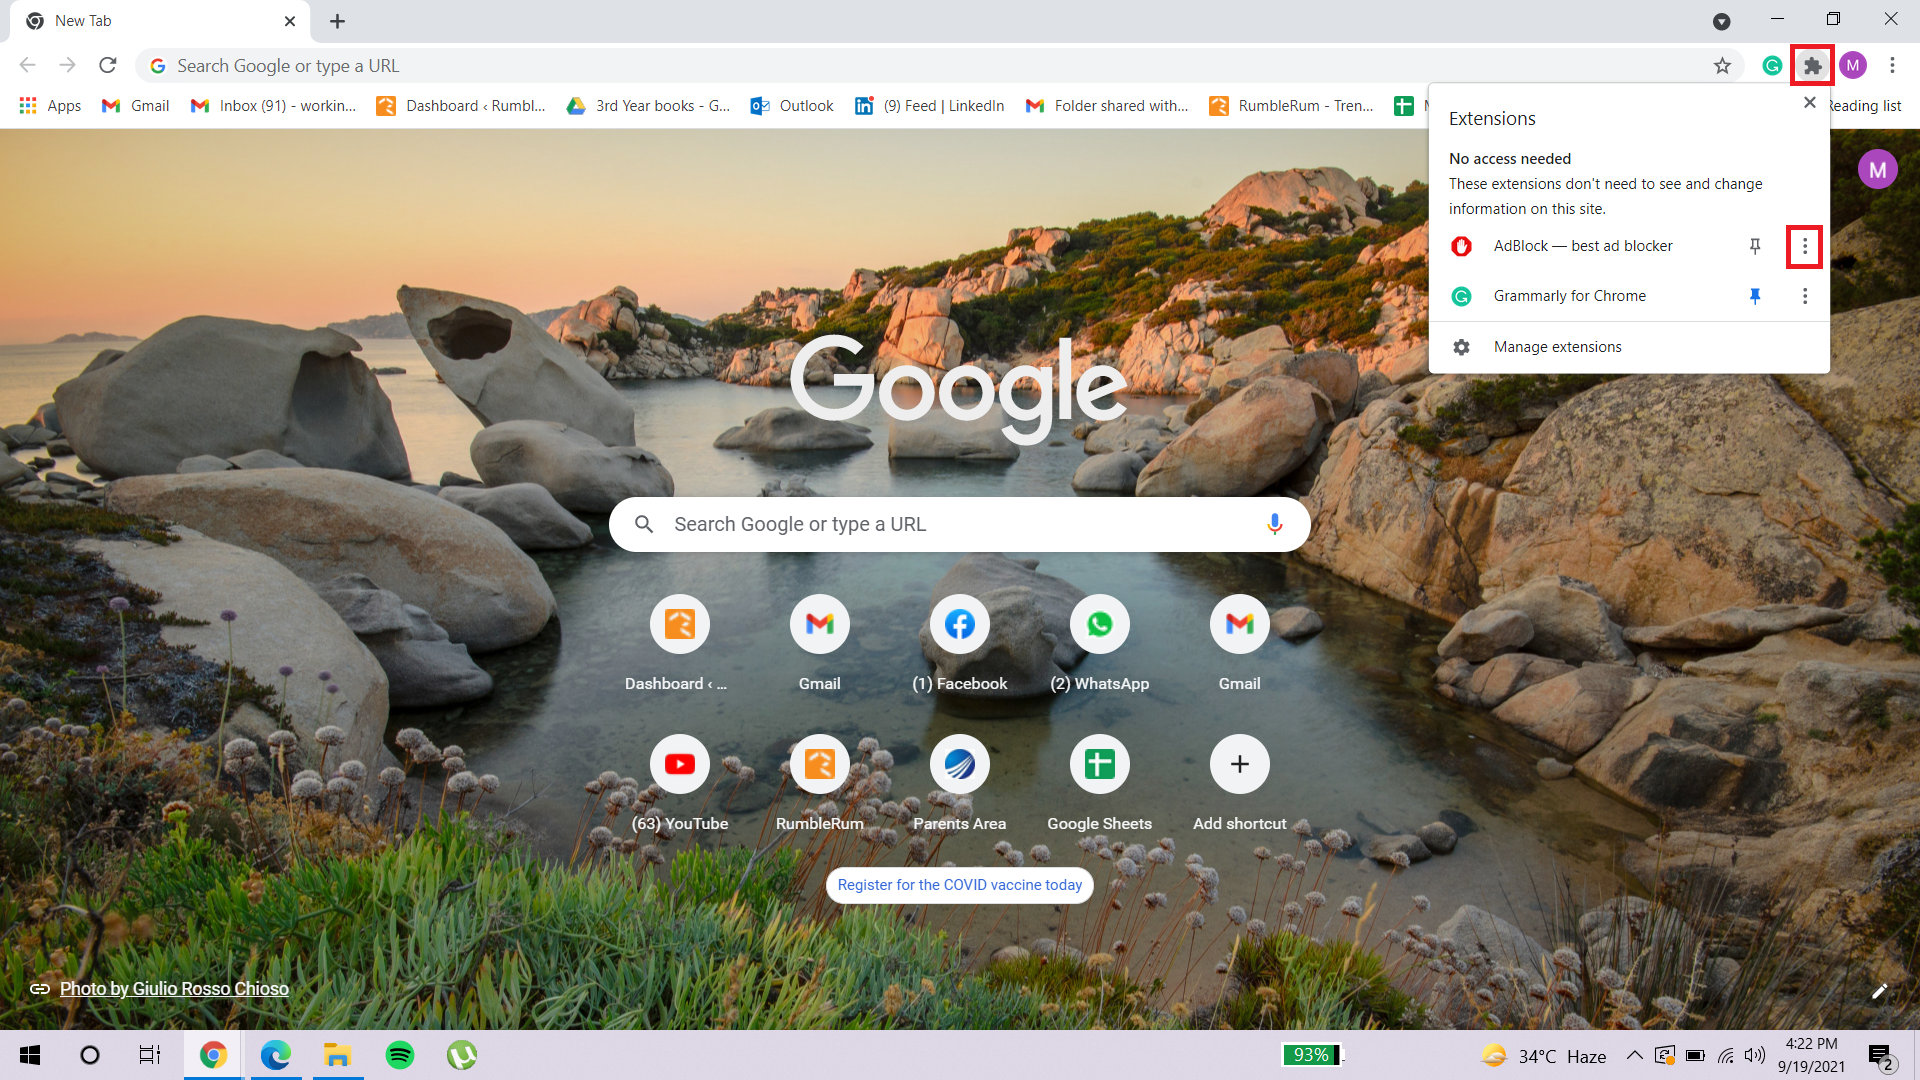Open Outlook bookmark
The height and width of the screenshot is (1080, 1920).
(792, 106)
